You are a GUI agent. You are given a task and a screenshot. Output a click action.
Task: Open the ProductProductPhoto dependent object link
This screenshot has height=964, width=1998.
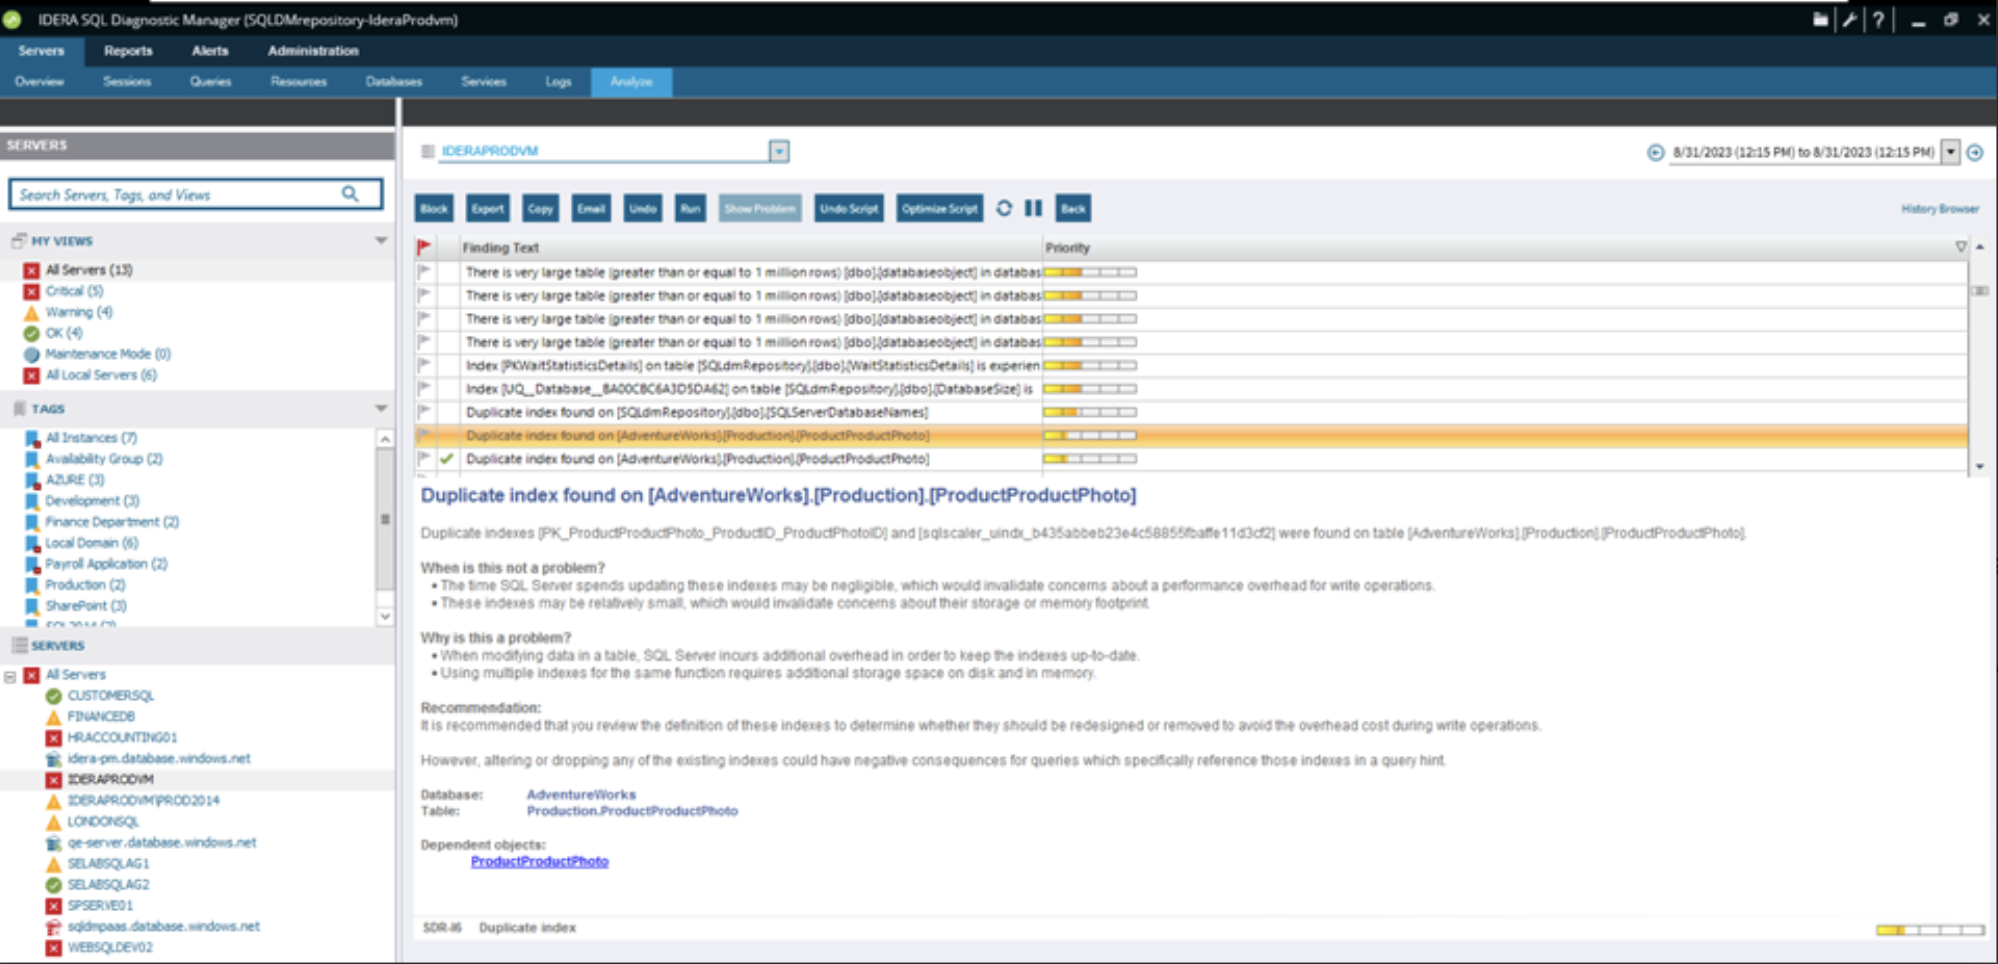[x=540, y=860]
